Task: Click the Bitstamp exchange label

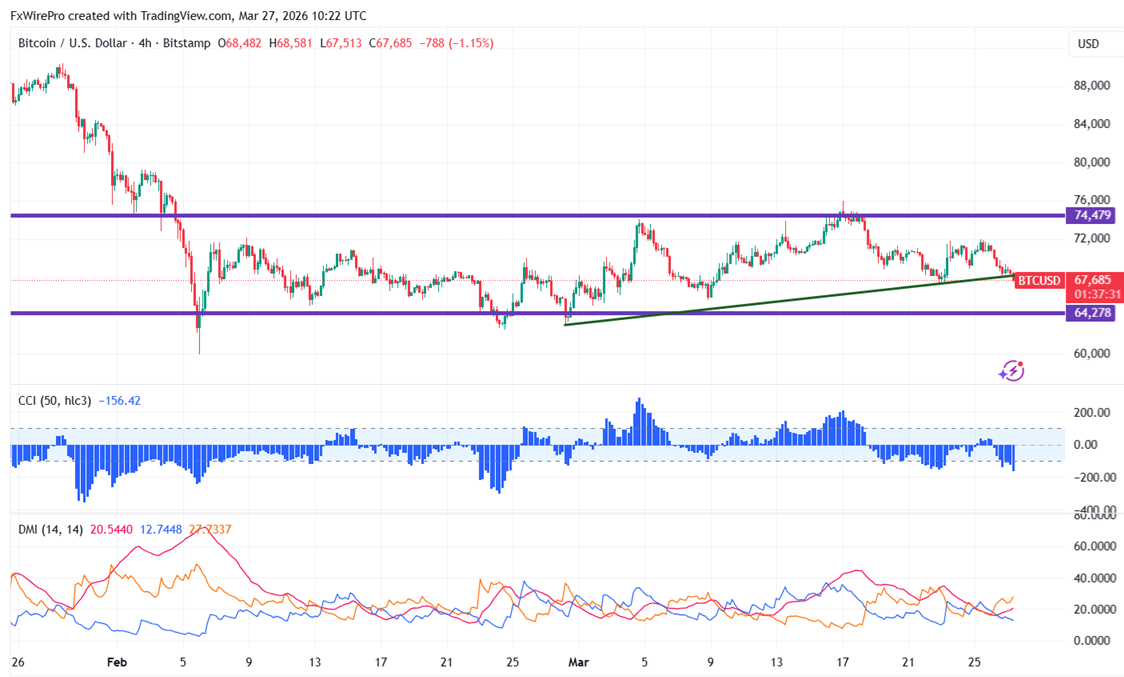Action: 186,43
